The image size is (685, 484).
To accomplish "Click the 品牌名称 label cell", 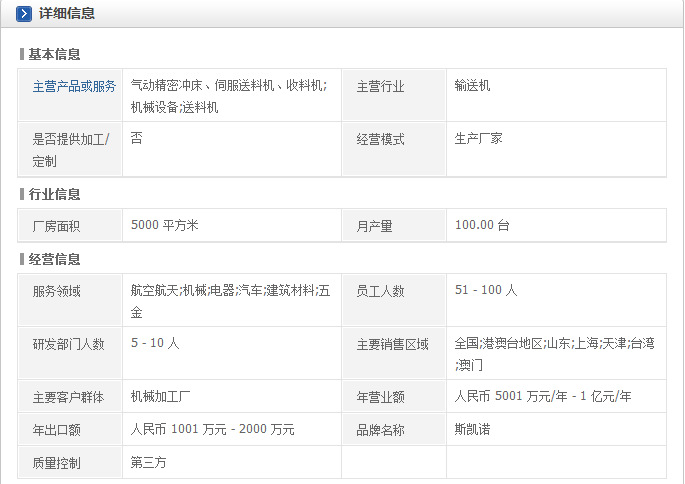I will (394, 429).
